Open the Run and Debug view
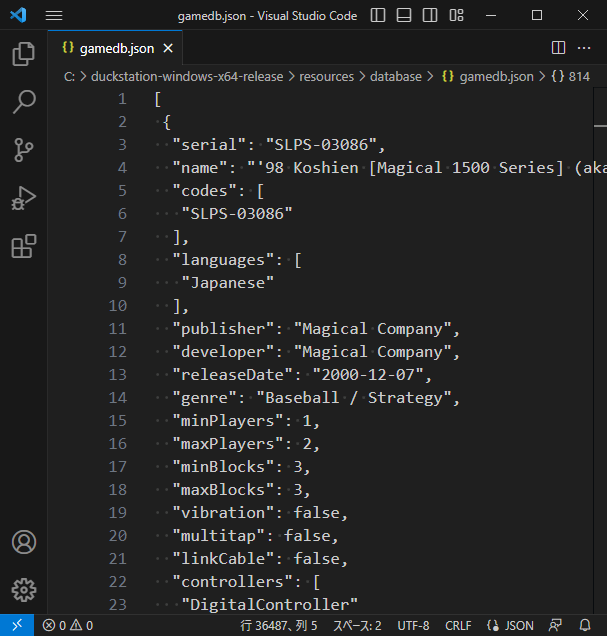607x636 pixels. click(x=24, y=198)
